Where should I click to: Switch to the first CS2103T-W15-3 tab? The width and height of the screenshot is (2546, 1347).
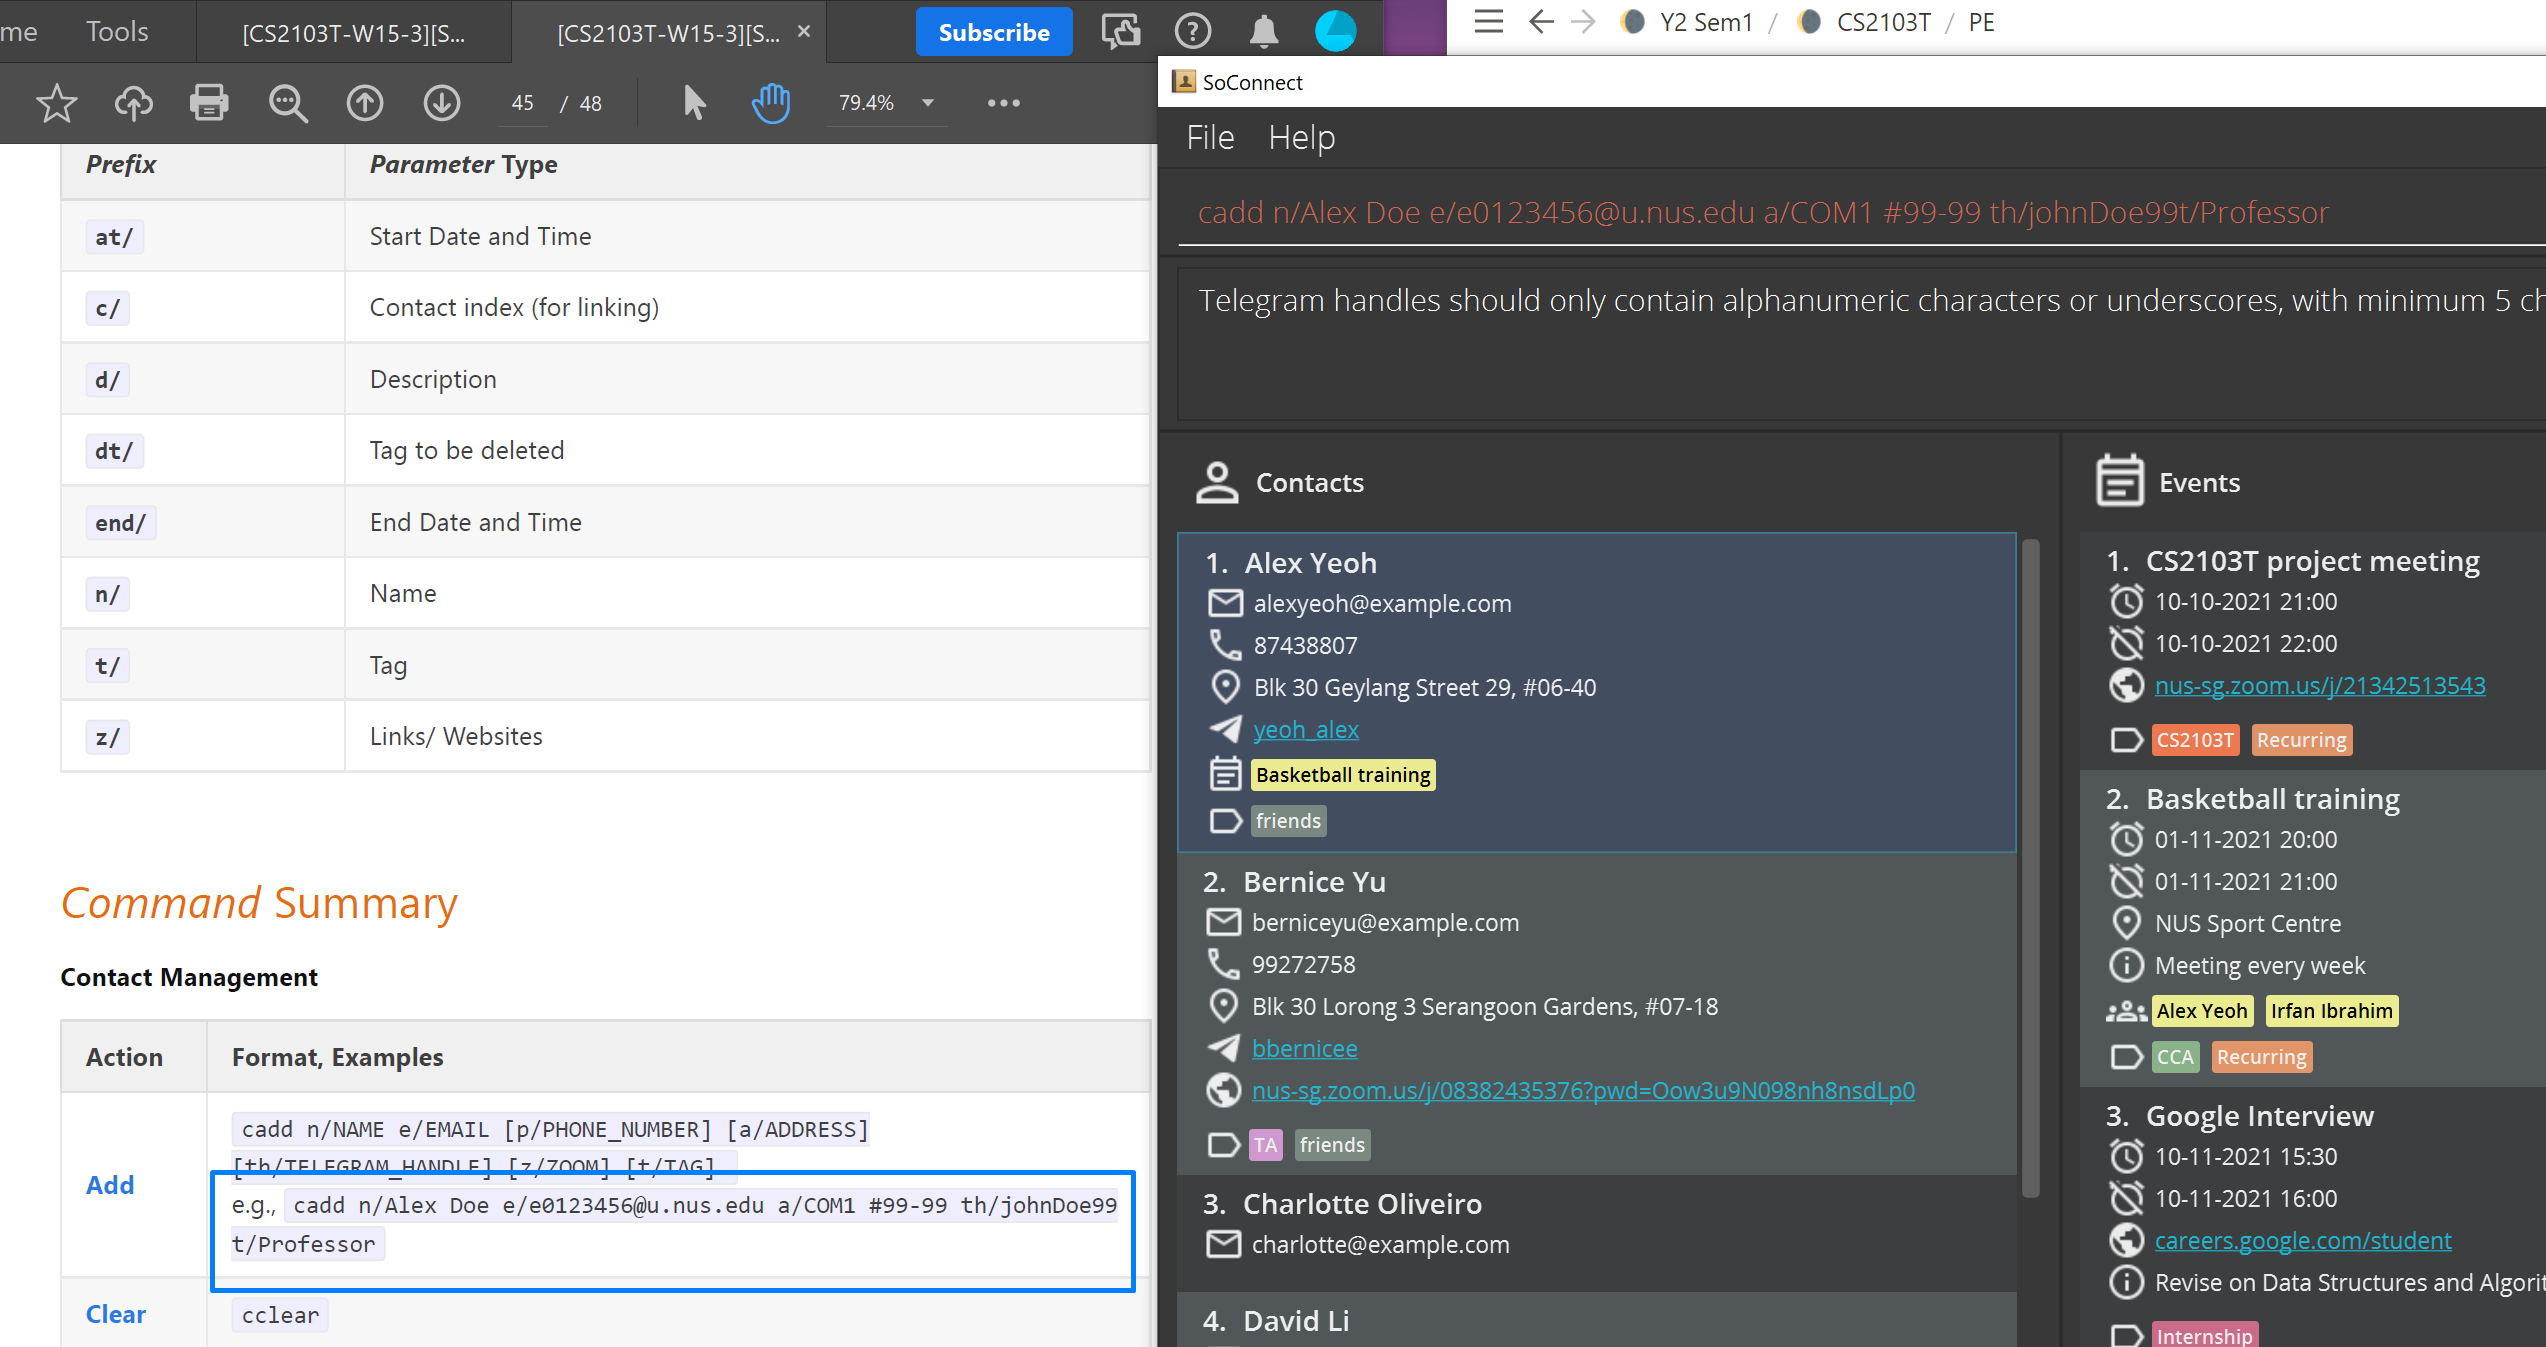(x=353, y=33)
